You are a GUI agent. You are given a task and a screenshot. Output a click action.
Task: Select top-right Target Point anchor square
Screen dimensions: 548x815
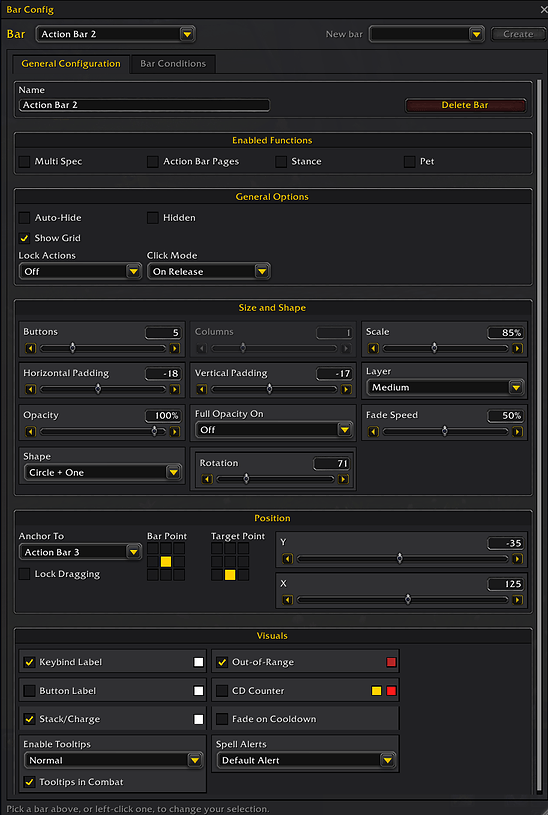(x=243, y=548)
